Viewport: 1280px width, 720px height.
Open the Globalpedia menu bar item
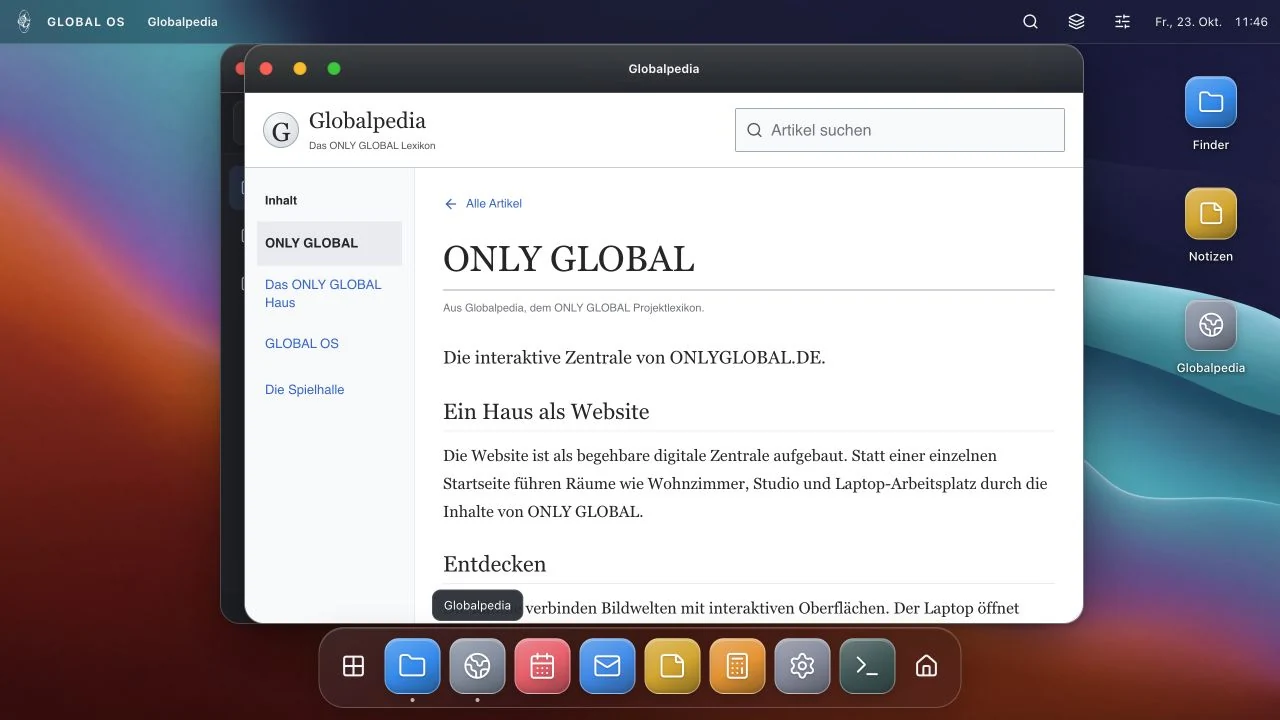[182, 22]
